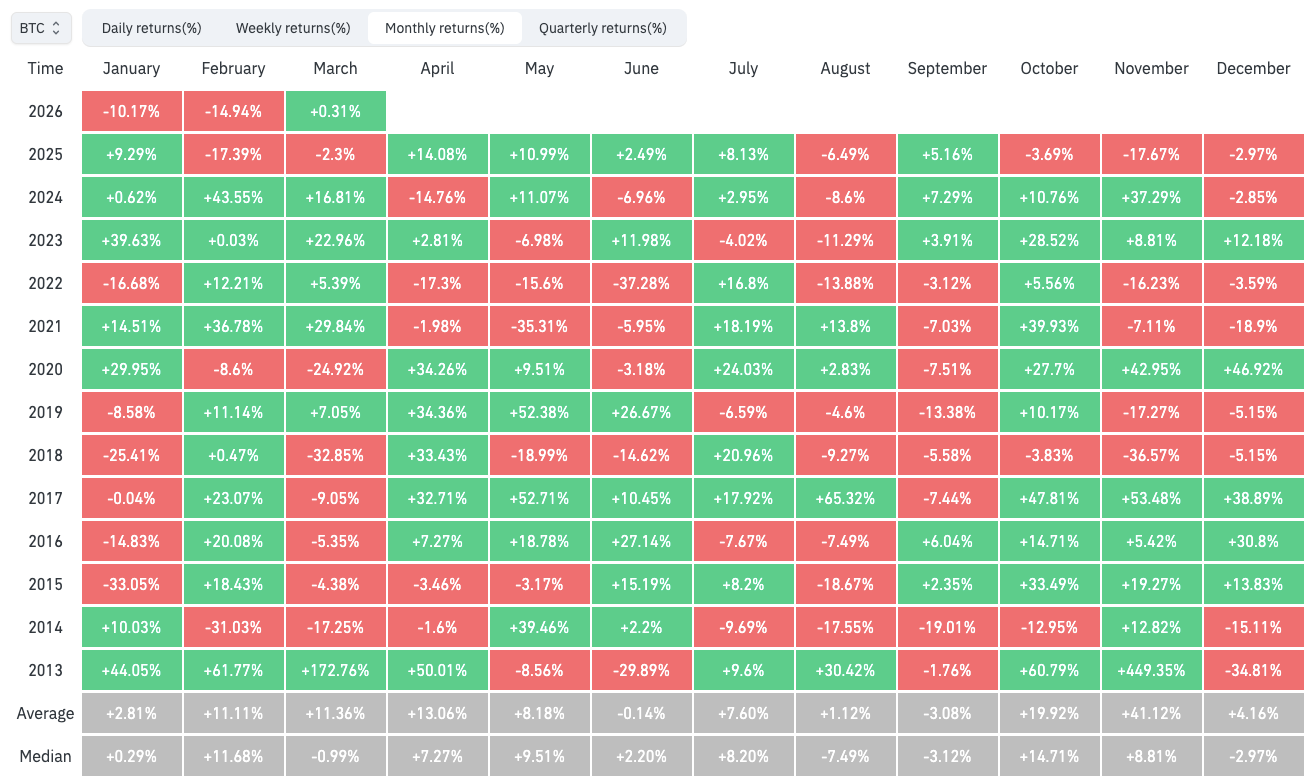Switch to Weekly returns(%) tab

coord(293,28)
